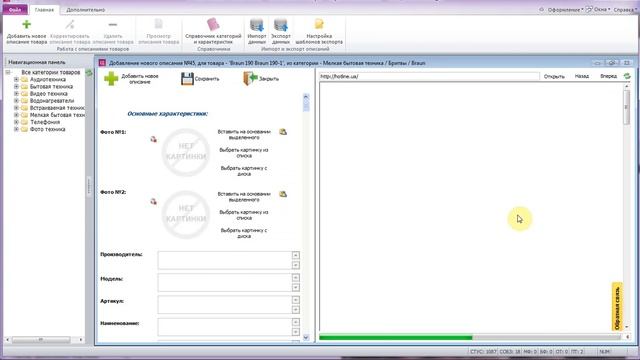Viewport: 640px width, 360px height.
Task: Click the 'Вперед' browser button
Action: click(x=608, y=76)
